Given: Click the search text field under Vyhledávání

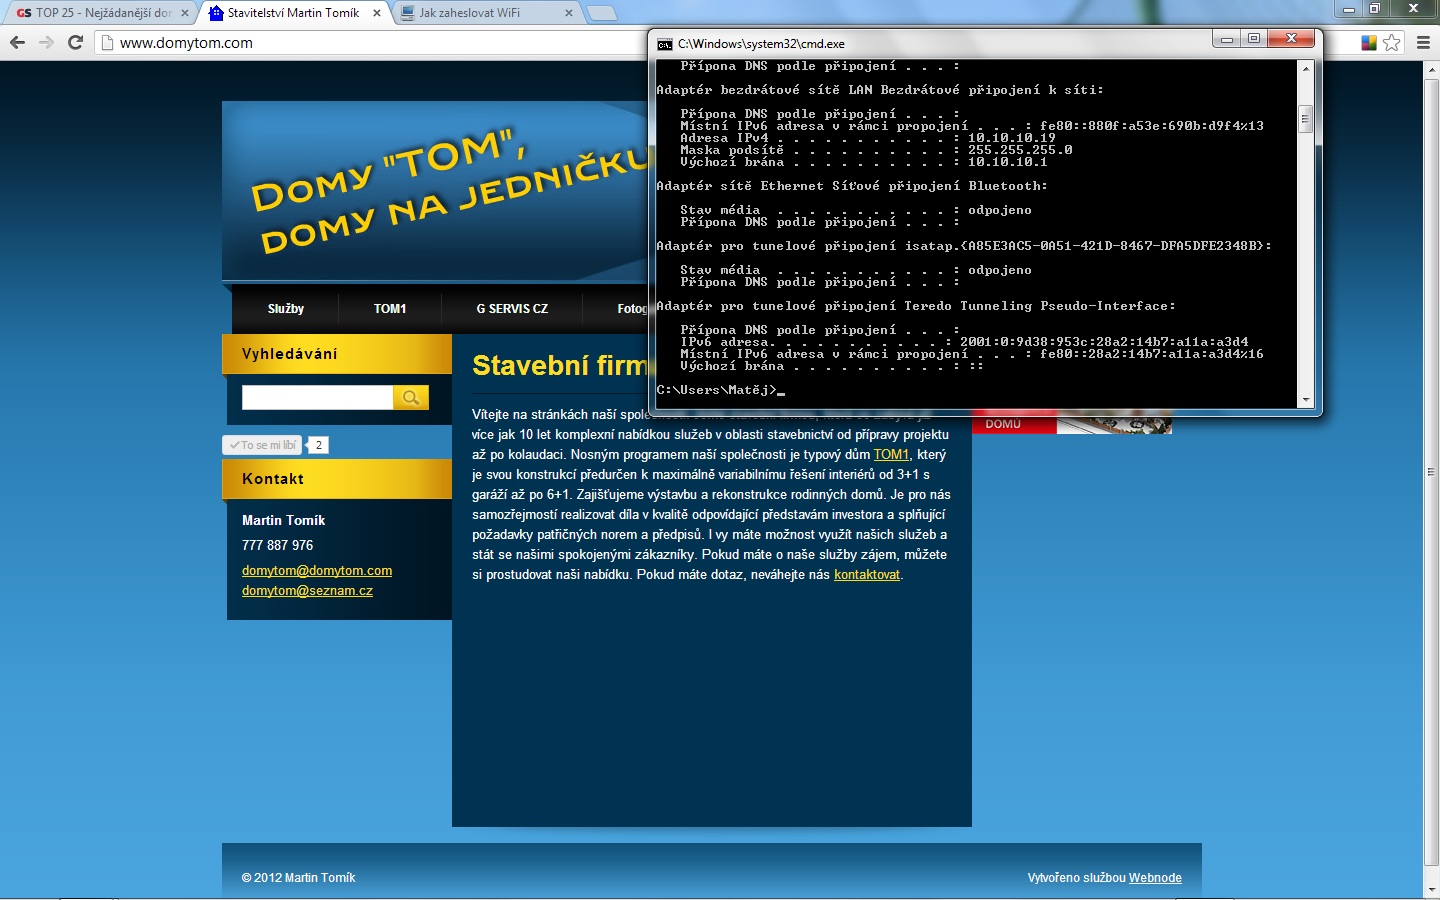Looking at the screenshot, I should click(317, 398).
